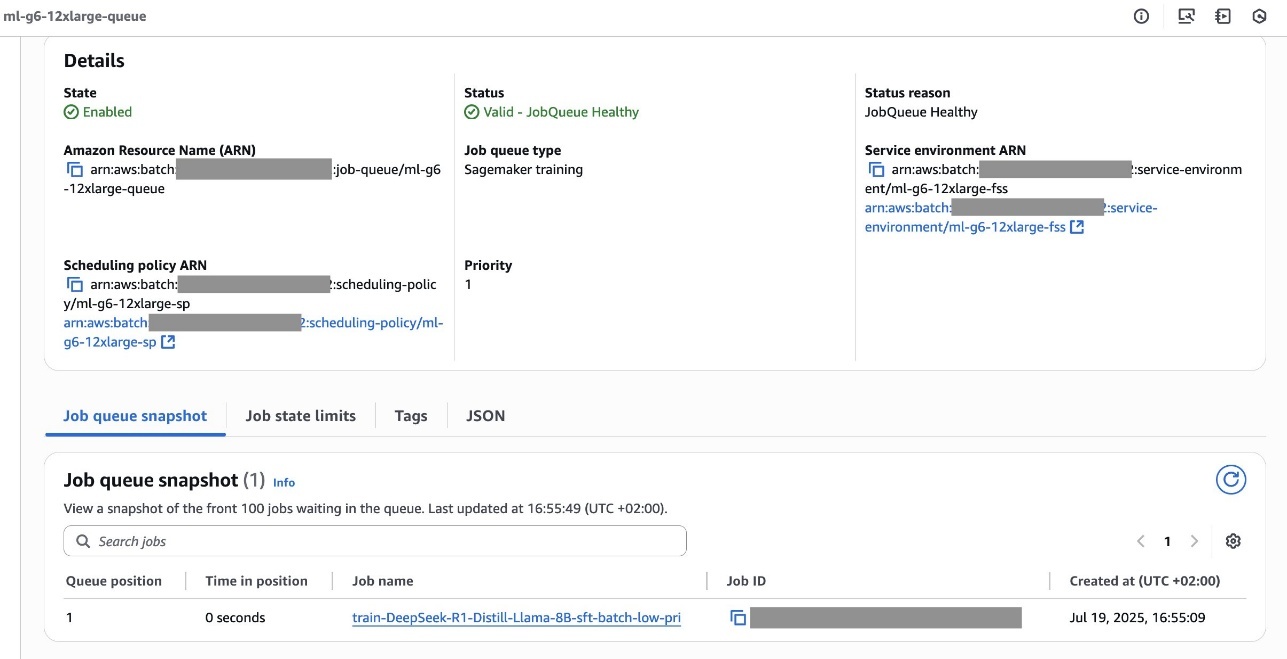
Task: Go to previous page of jobs
Action: tap(1140, 541)
